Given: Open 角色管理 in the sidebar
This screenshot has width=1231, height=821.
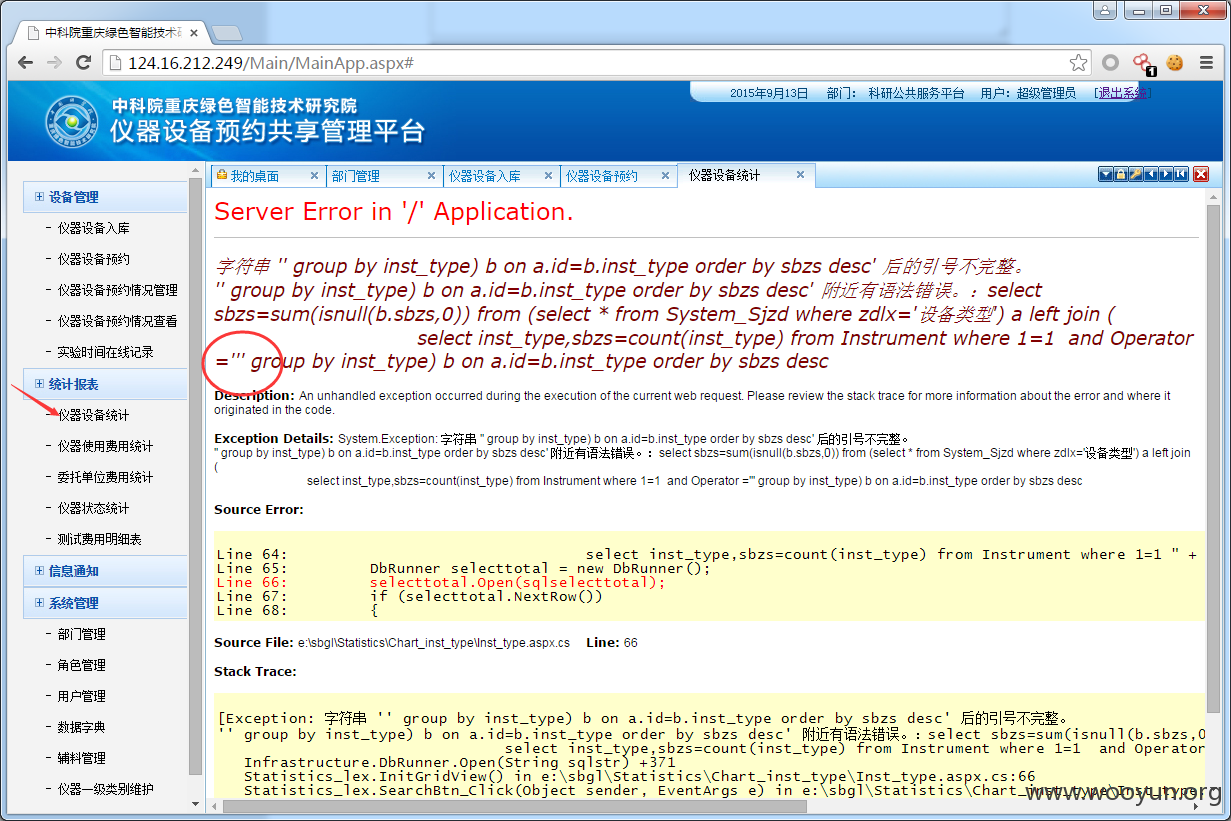Looking at the screenshot, I should (x=82, y=665).
